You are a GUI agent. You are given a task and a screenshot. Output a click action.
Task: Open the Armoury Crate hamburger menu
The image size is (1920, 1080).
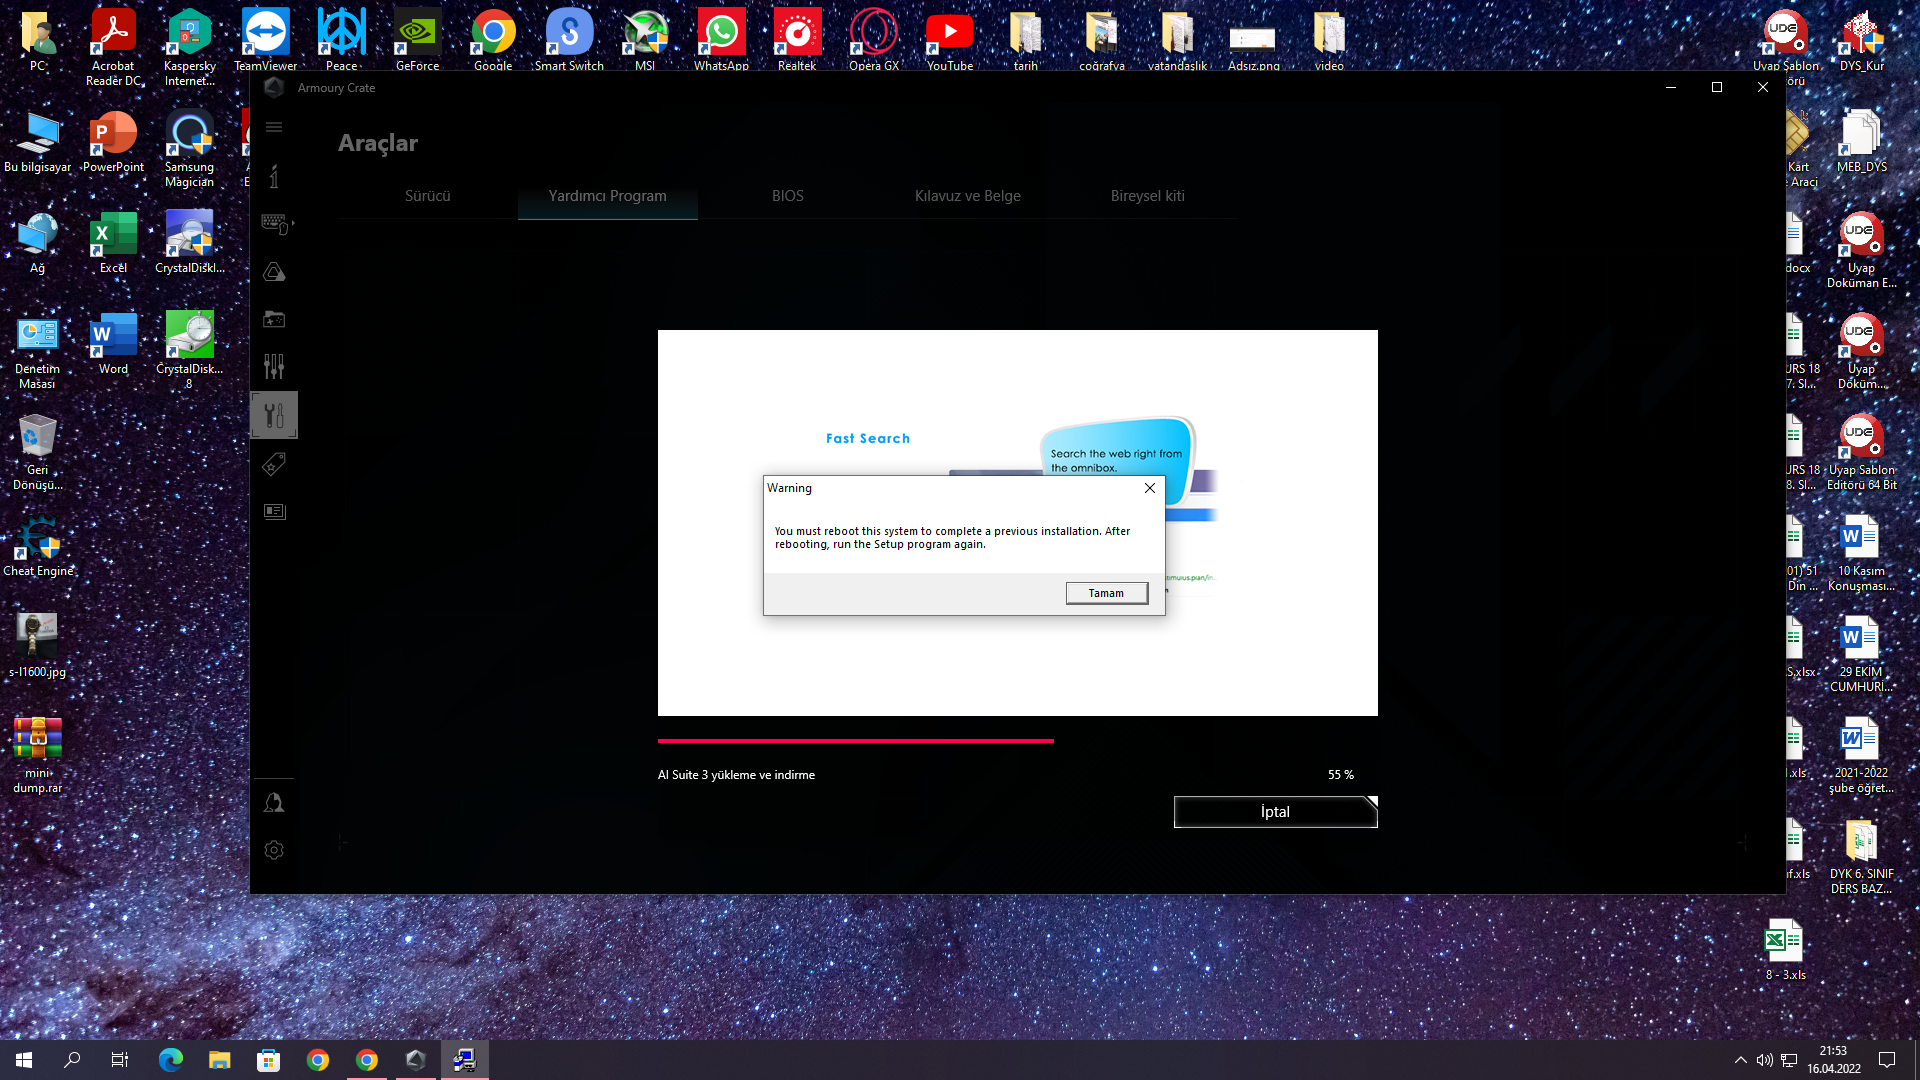tap(274, 127)
